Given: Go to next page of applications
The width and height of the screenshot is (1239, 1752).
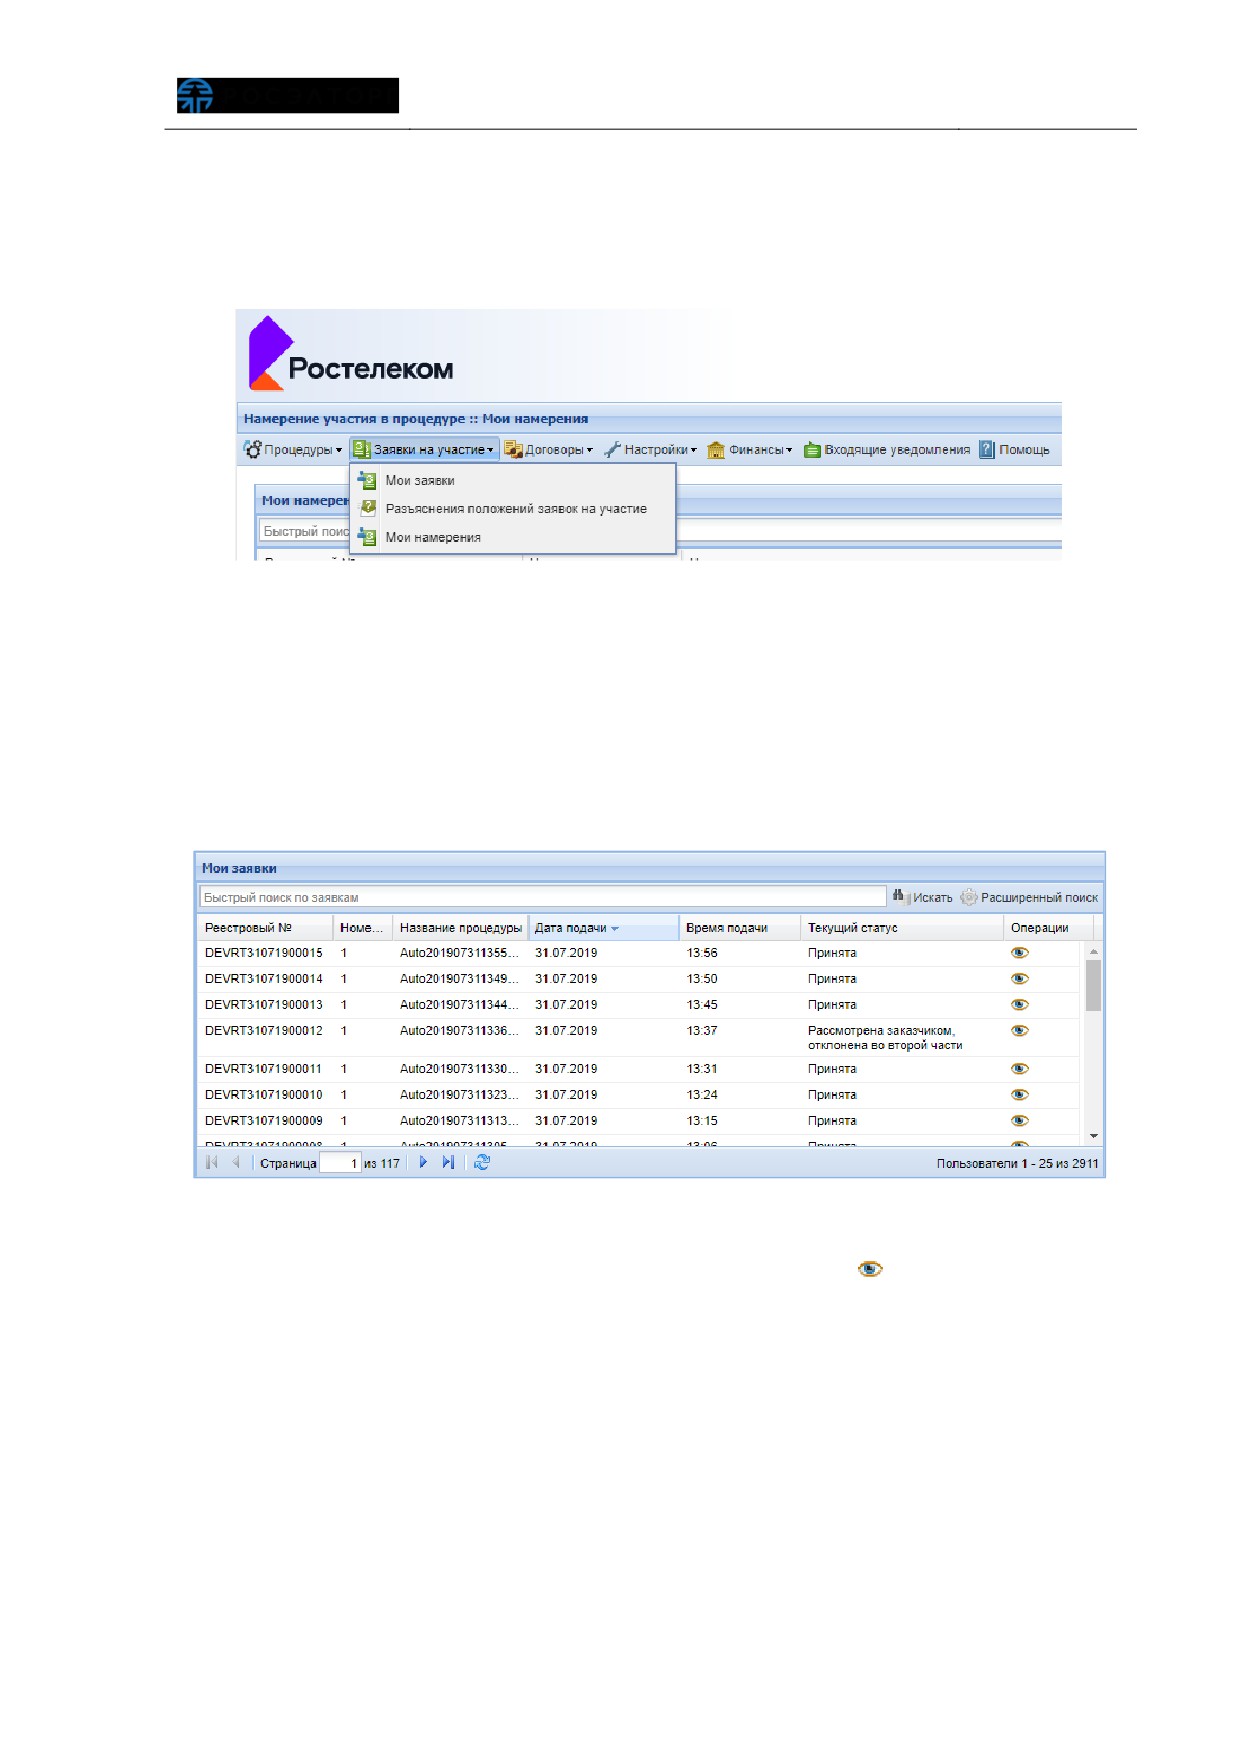Looking at the screenshot, I should (x=423, y=1163).
